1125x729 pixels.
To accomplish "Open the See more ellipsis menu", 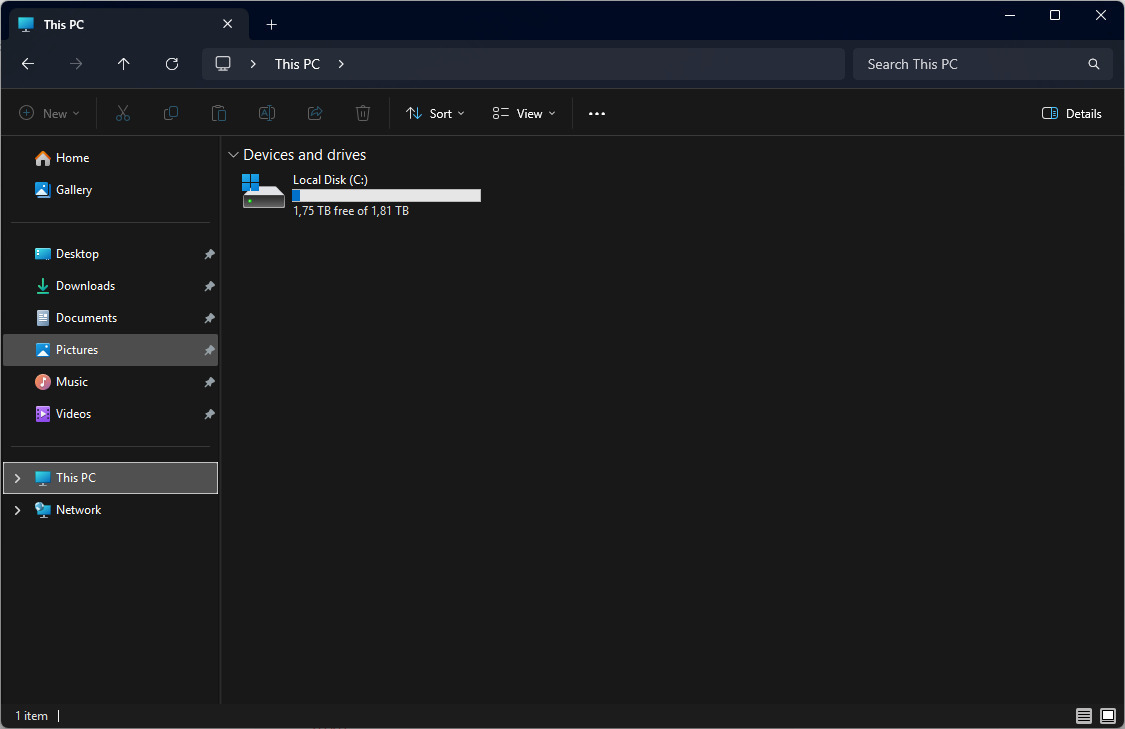I will (597, 113).
